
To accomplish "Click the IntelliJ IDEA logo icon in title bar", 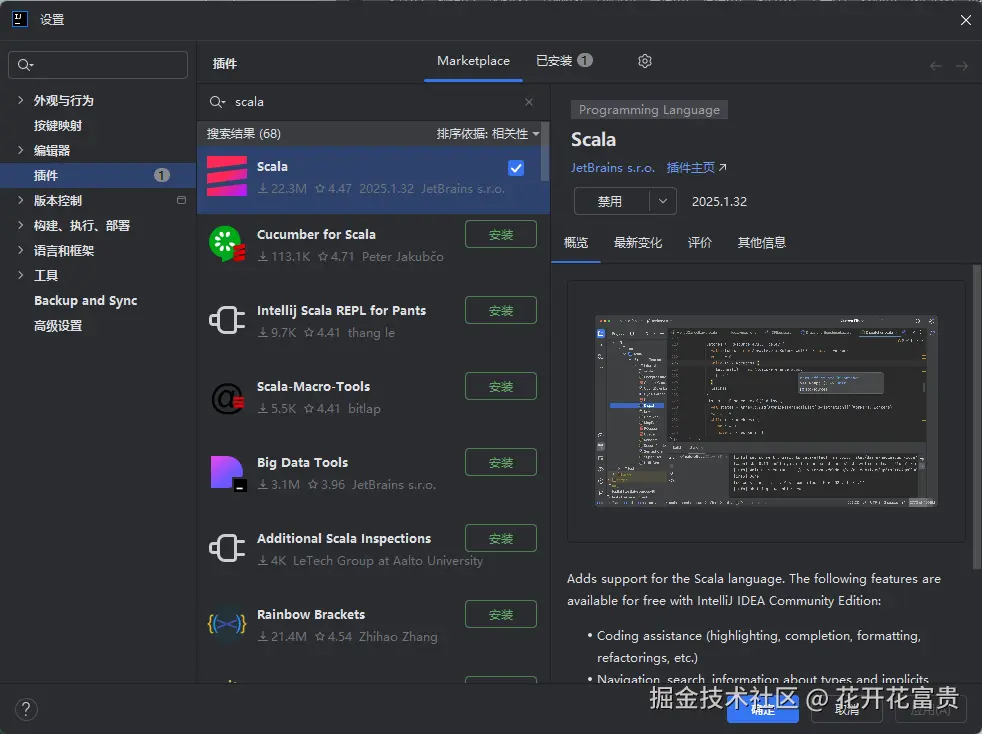I will point(20,19).
